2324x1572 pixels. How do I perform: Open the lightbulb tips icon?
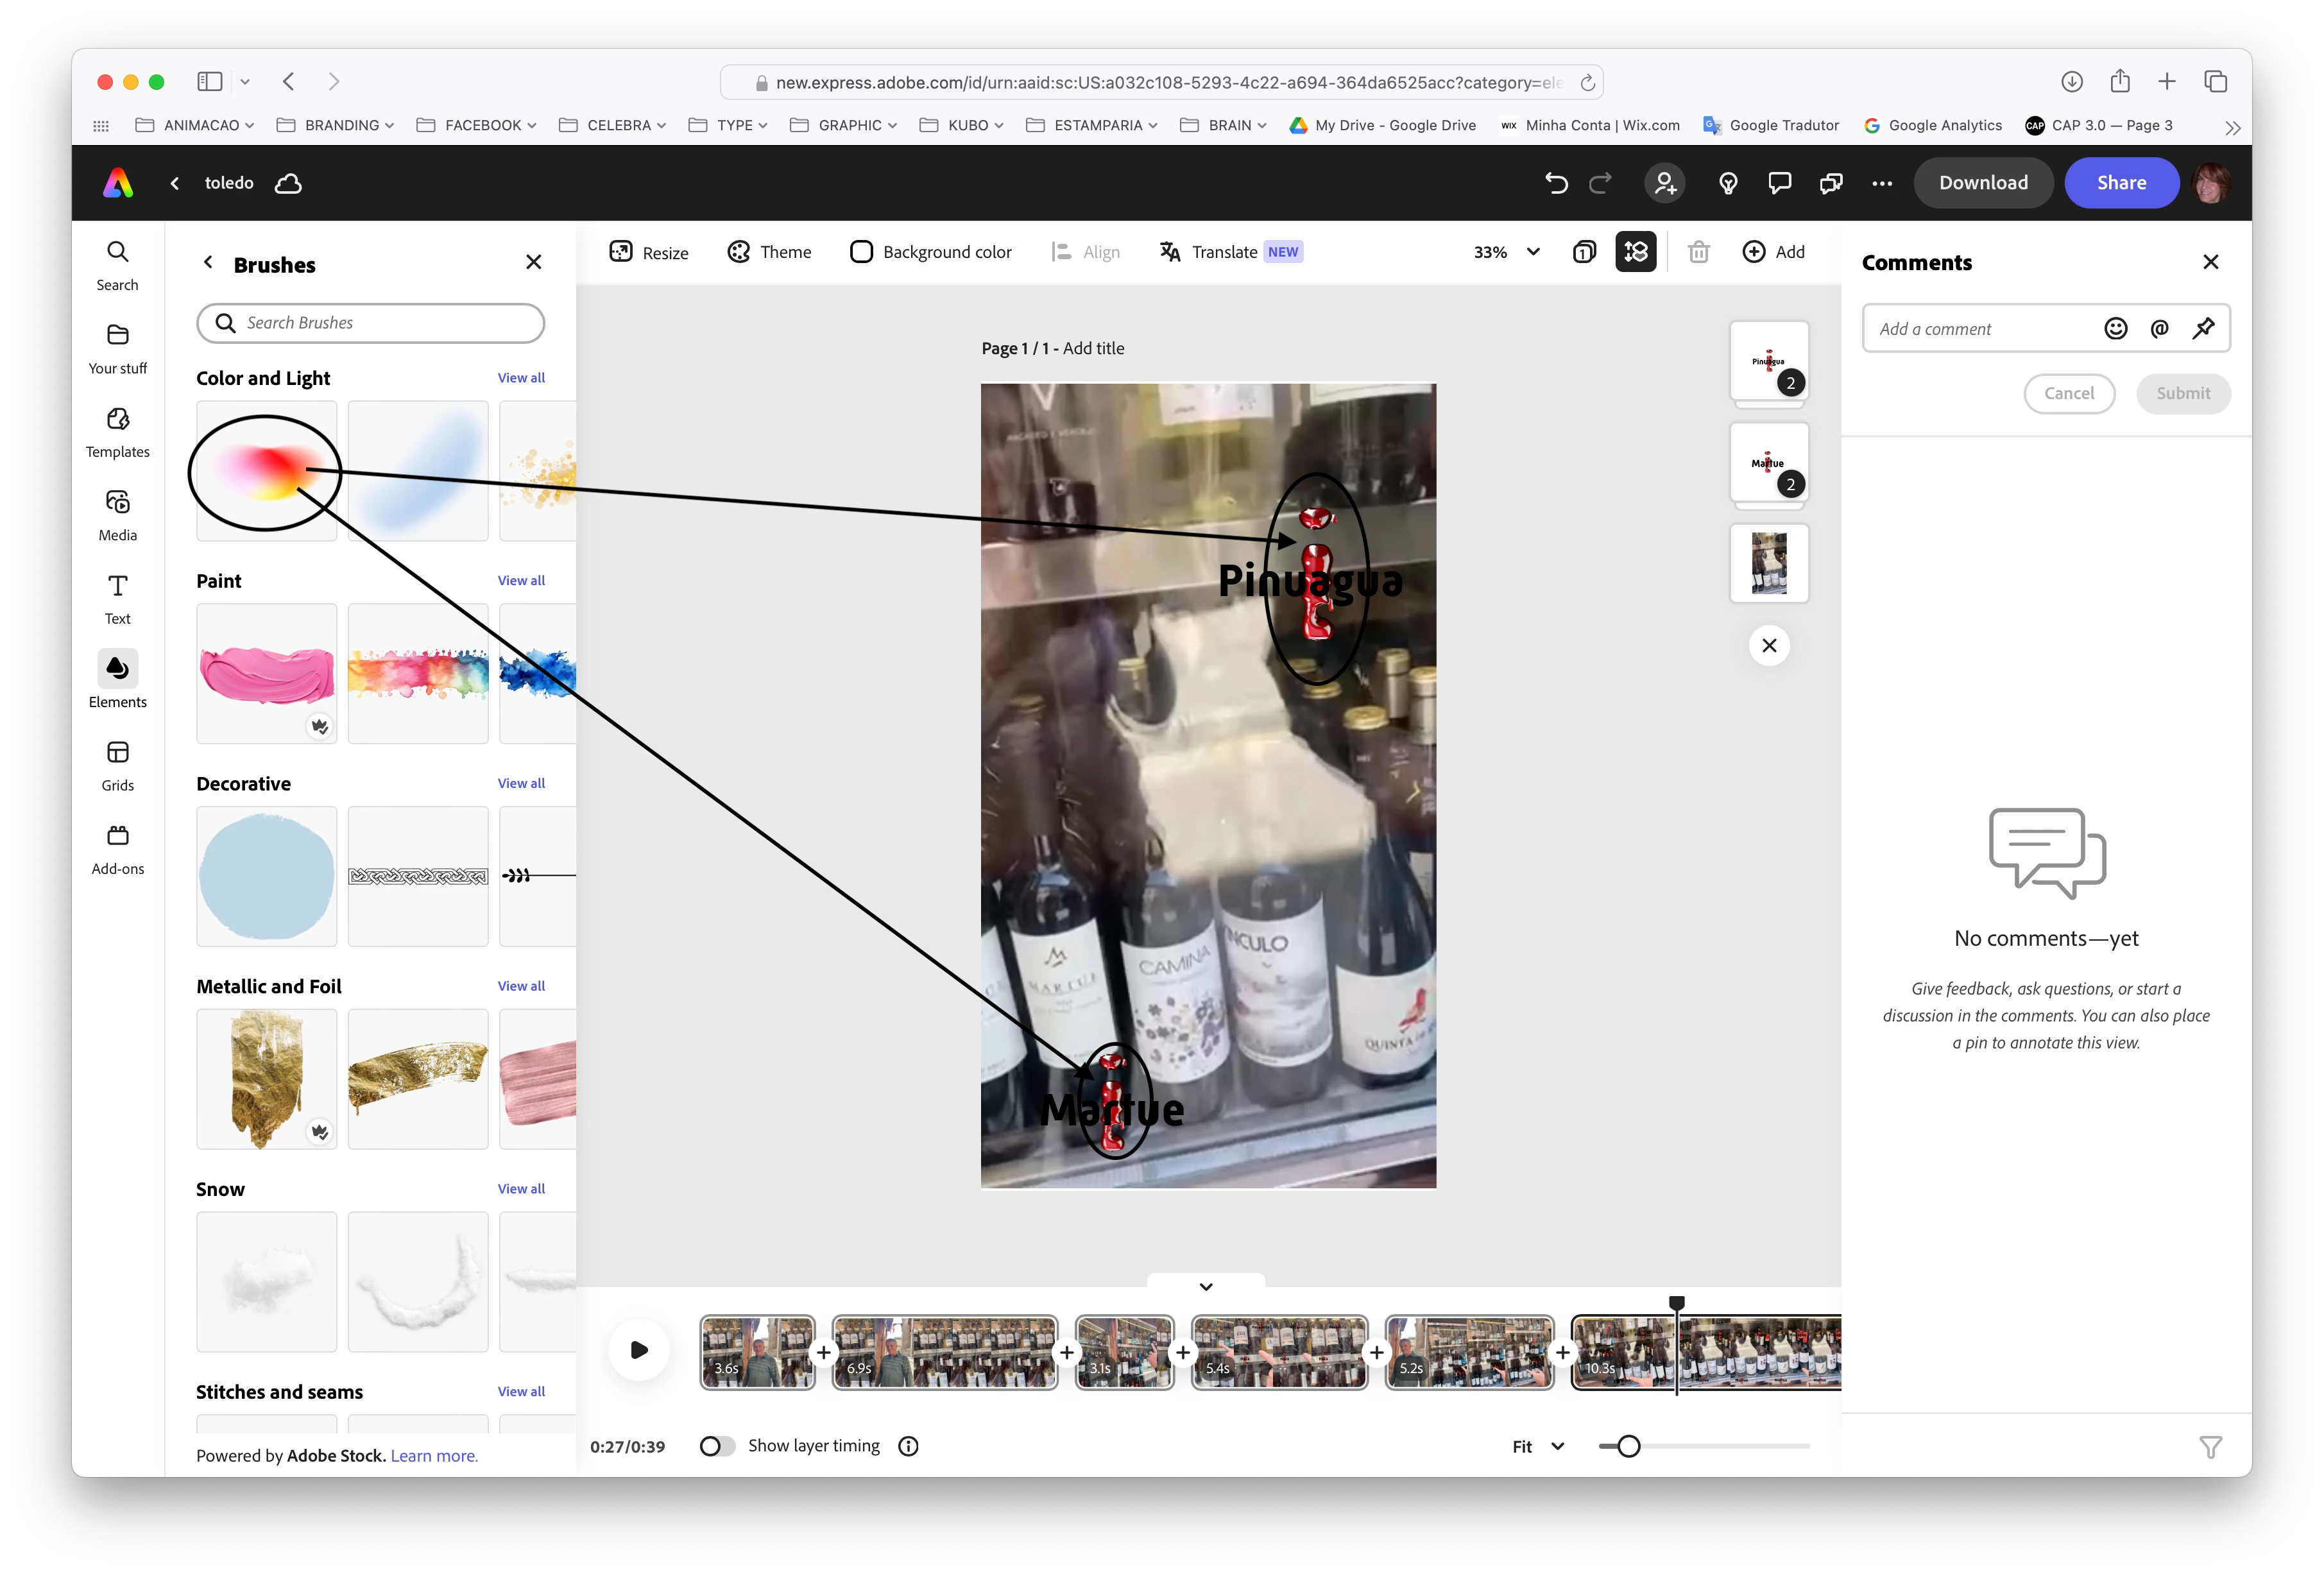1728,183
